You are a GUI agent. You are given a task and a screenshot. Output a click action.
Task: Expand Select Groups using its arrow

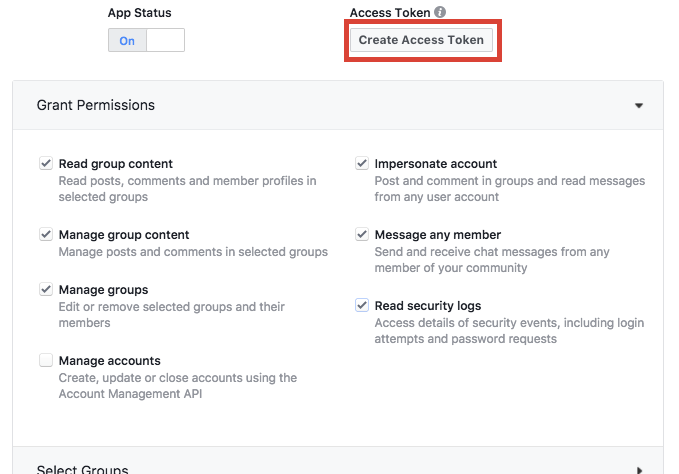point(639,469)
